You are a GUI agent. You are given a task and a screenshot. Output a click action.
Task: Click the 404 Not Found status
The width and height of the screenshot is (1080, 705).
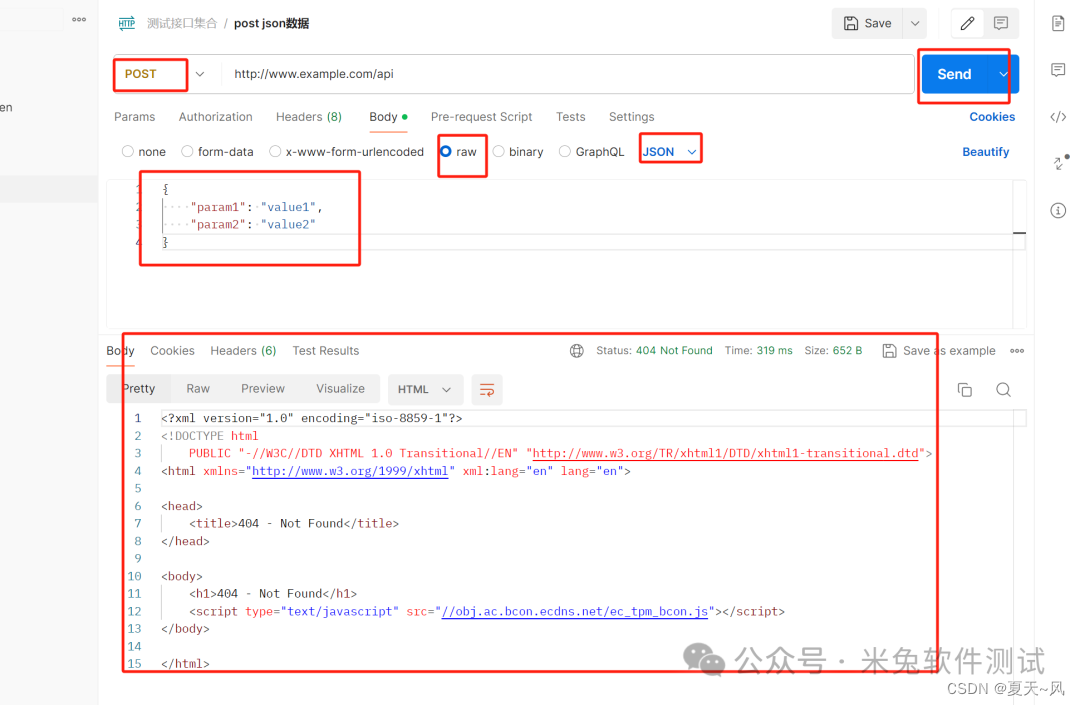[x=674, y=350]
